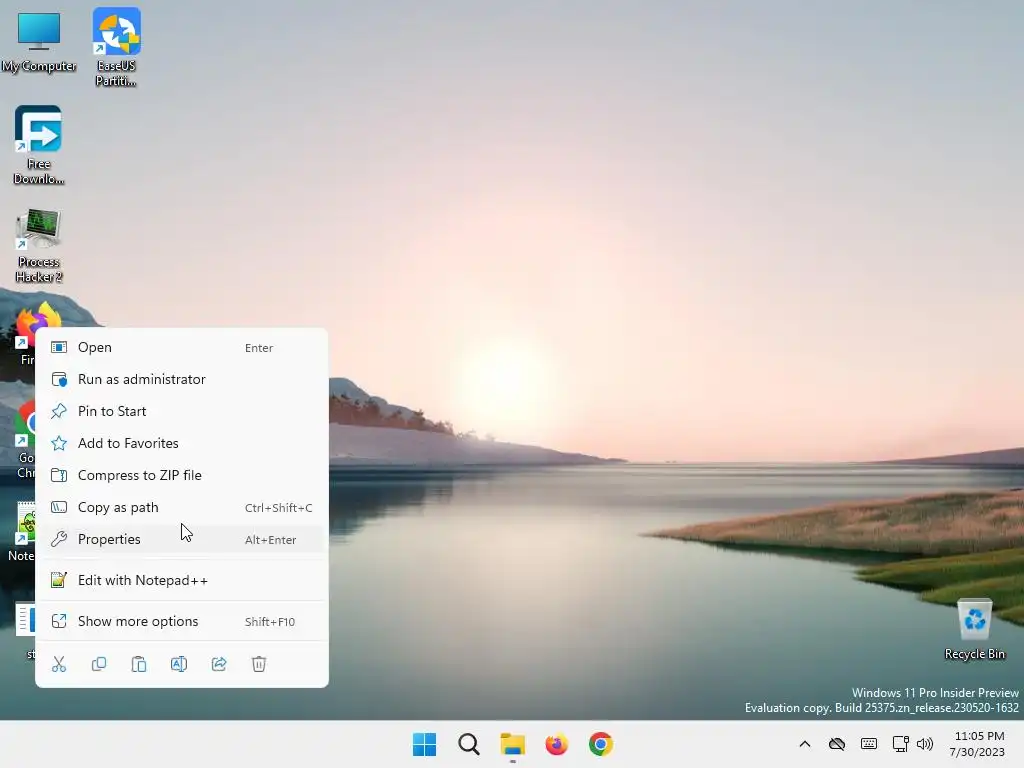
Task: Choose Copy as path
Action: pos(181,507)
